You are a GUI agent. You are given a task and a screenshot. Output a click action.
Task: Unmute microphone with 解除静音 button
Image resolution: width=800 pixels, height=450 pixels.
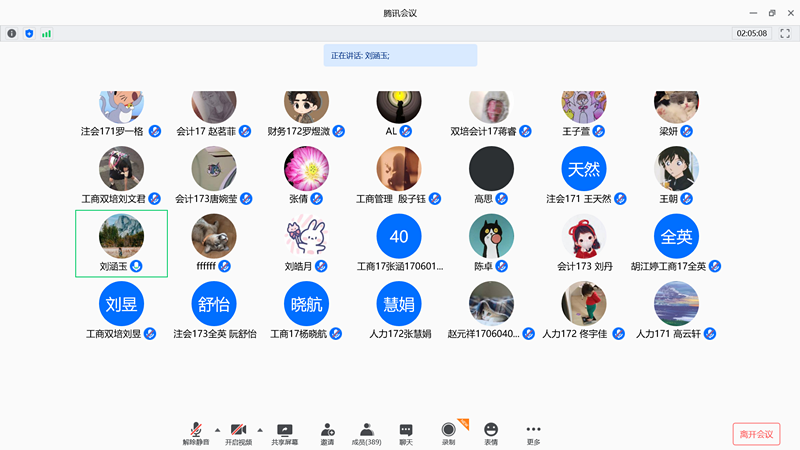click(196, 431)
